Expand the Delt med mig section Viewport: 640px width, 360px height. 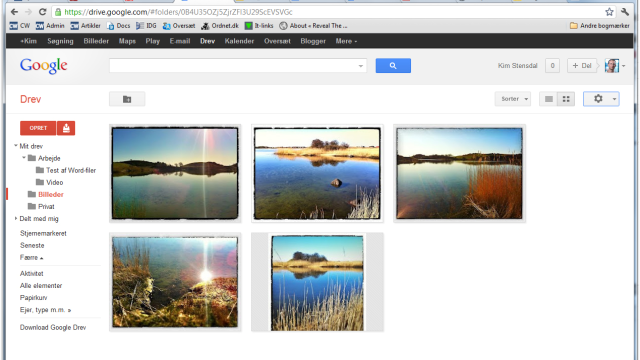coord(16,218)
